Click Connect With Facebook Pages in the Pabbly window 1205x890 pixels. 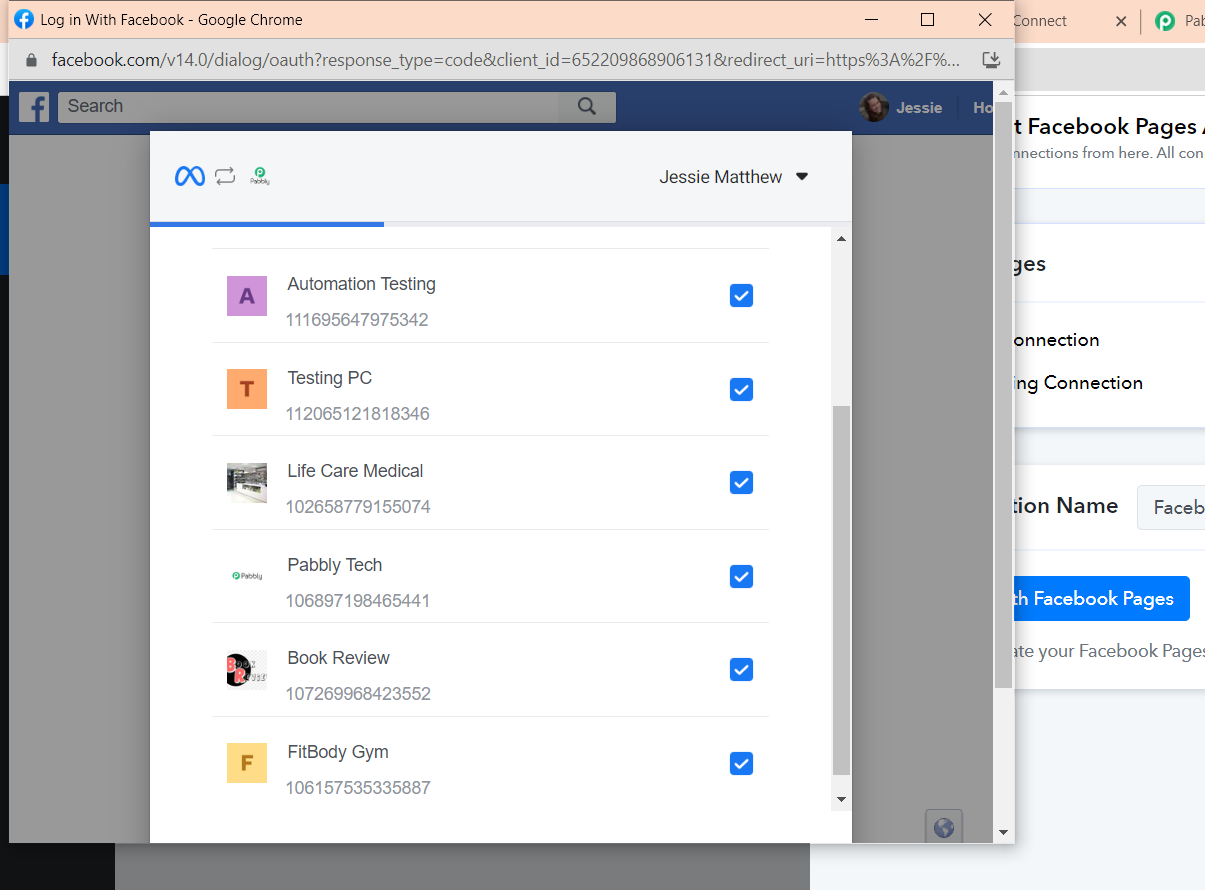click(1101, 599)
